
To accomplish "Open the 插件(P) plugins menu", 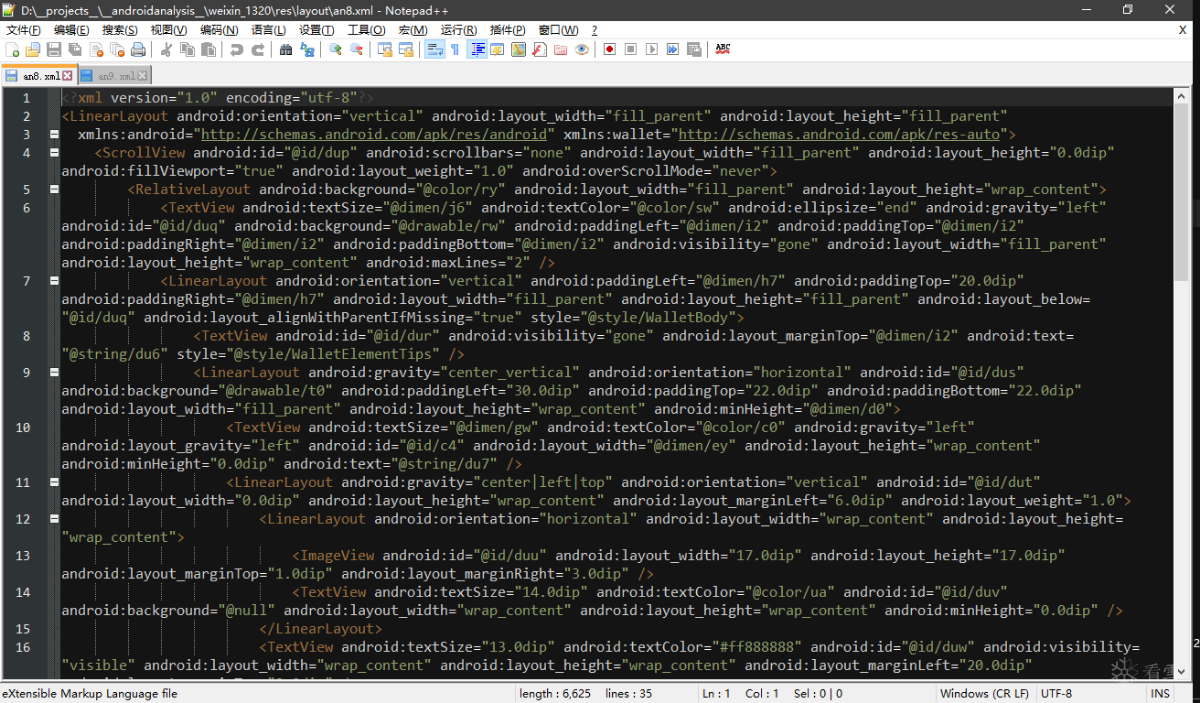I will click(x=508, y=30).
